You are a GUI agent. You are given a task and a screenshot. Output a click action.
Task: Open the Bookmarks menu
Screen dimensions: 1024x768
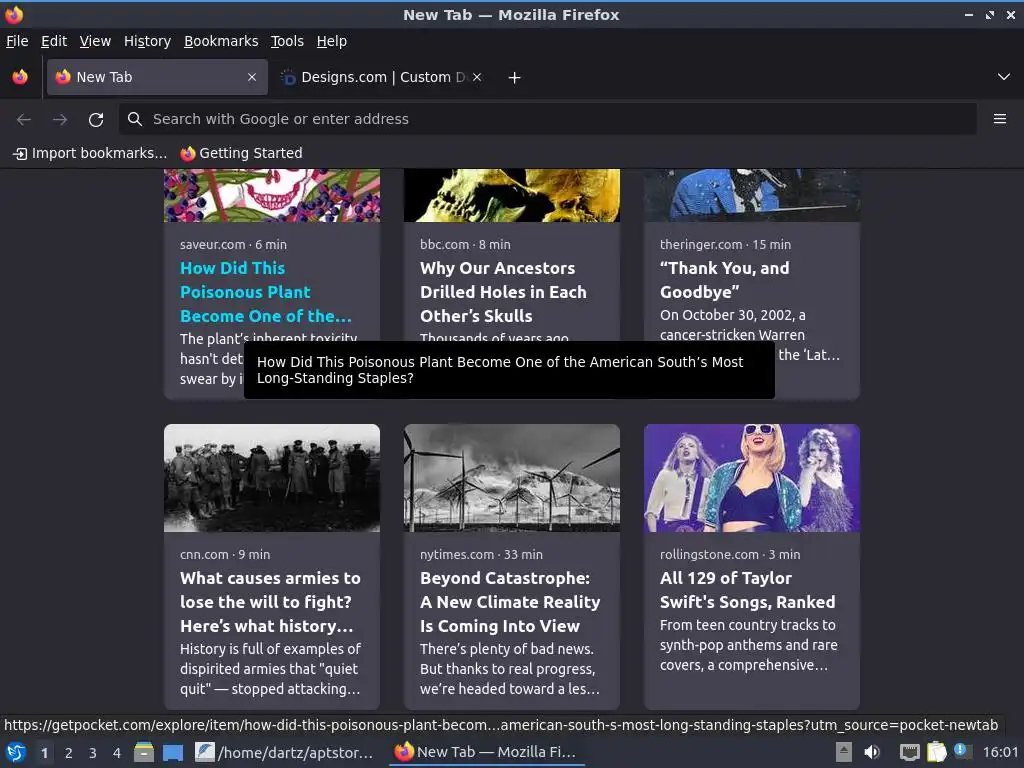[x=221, y=41]
